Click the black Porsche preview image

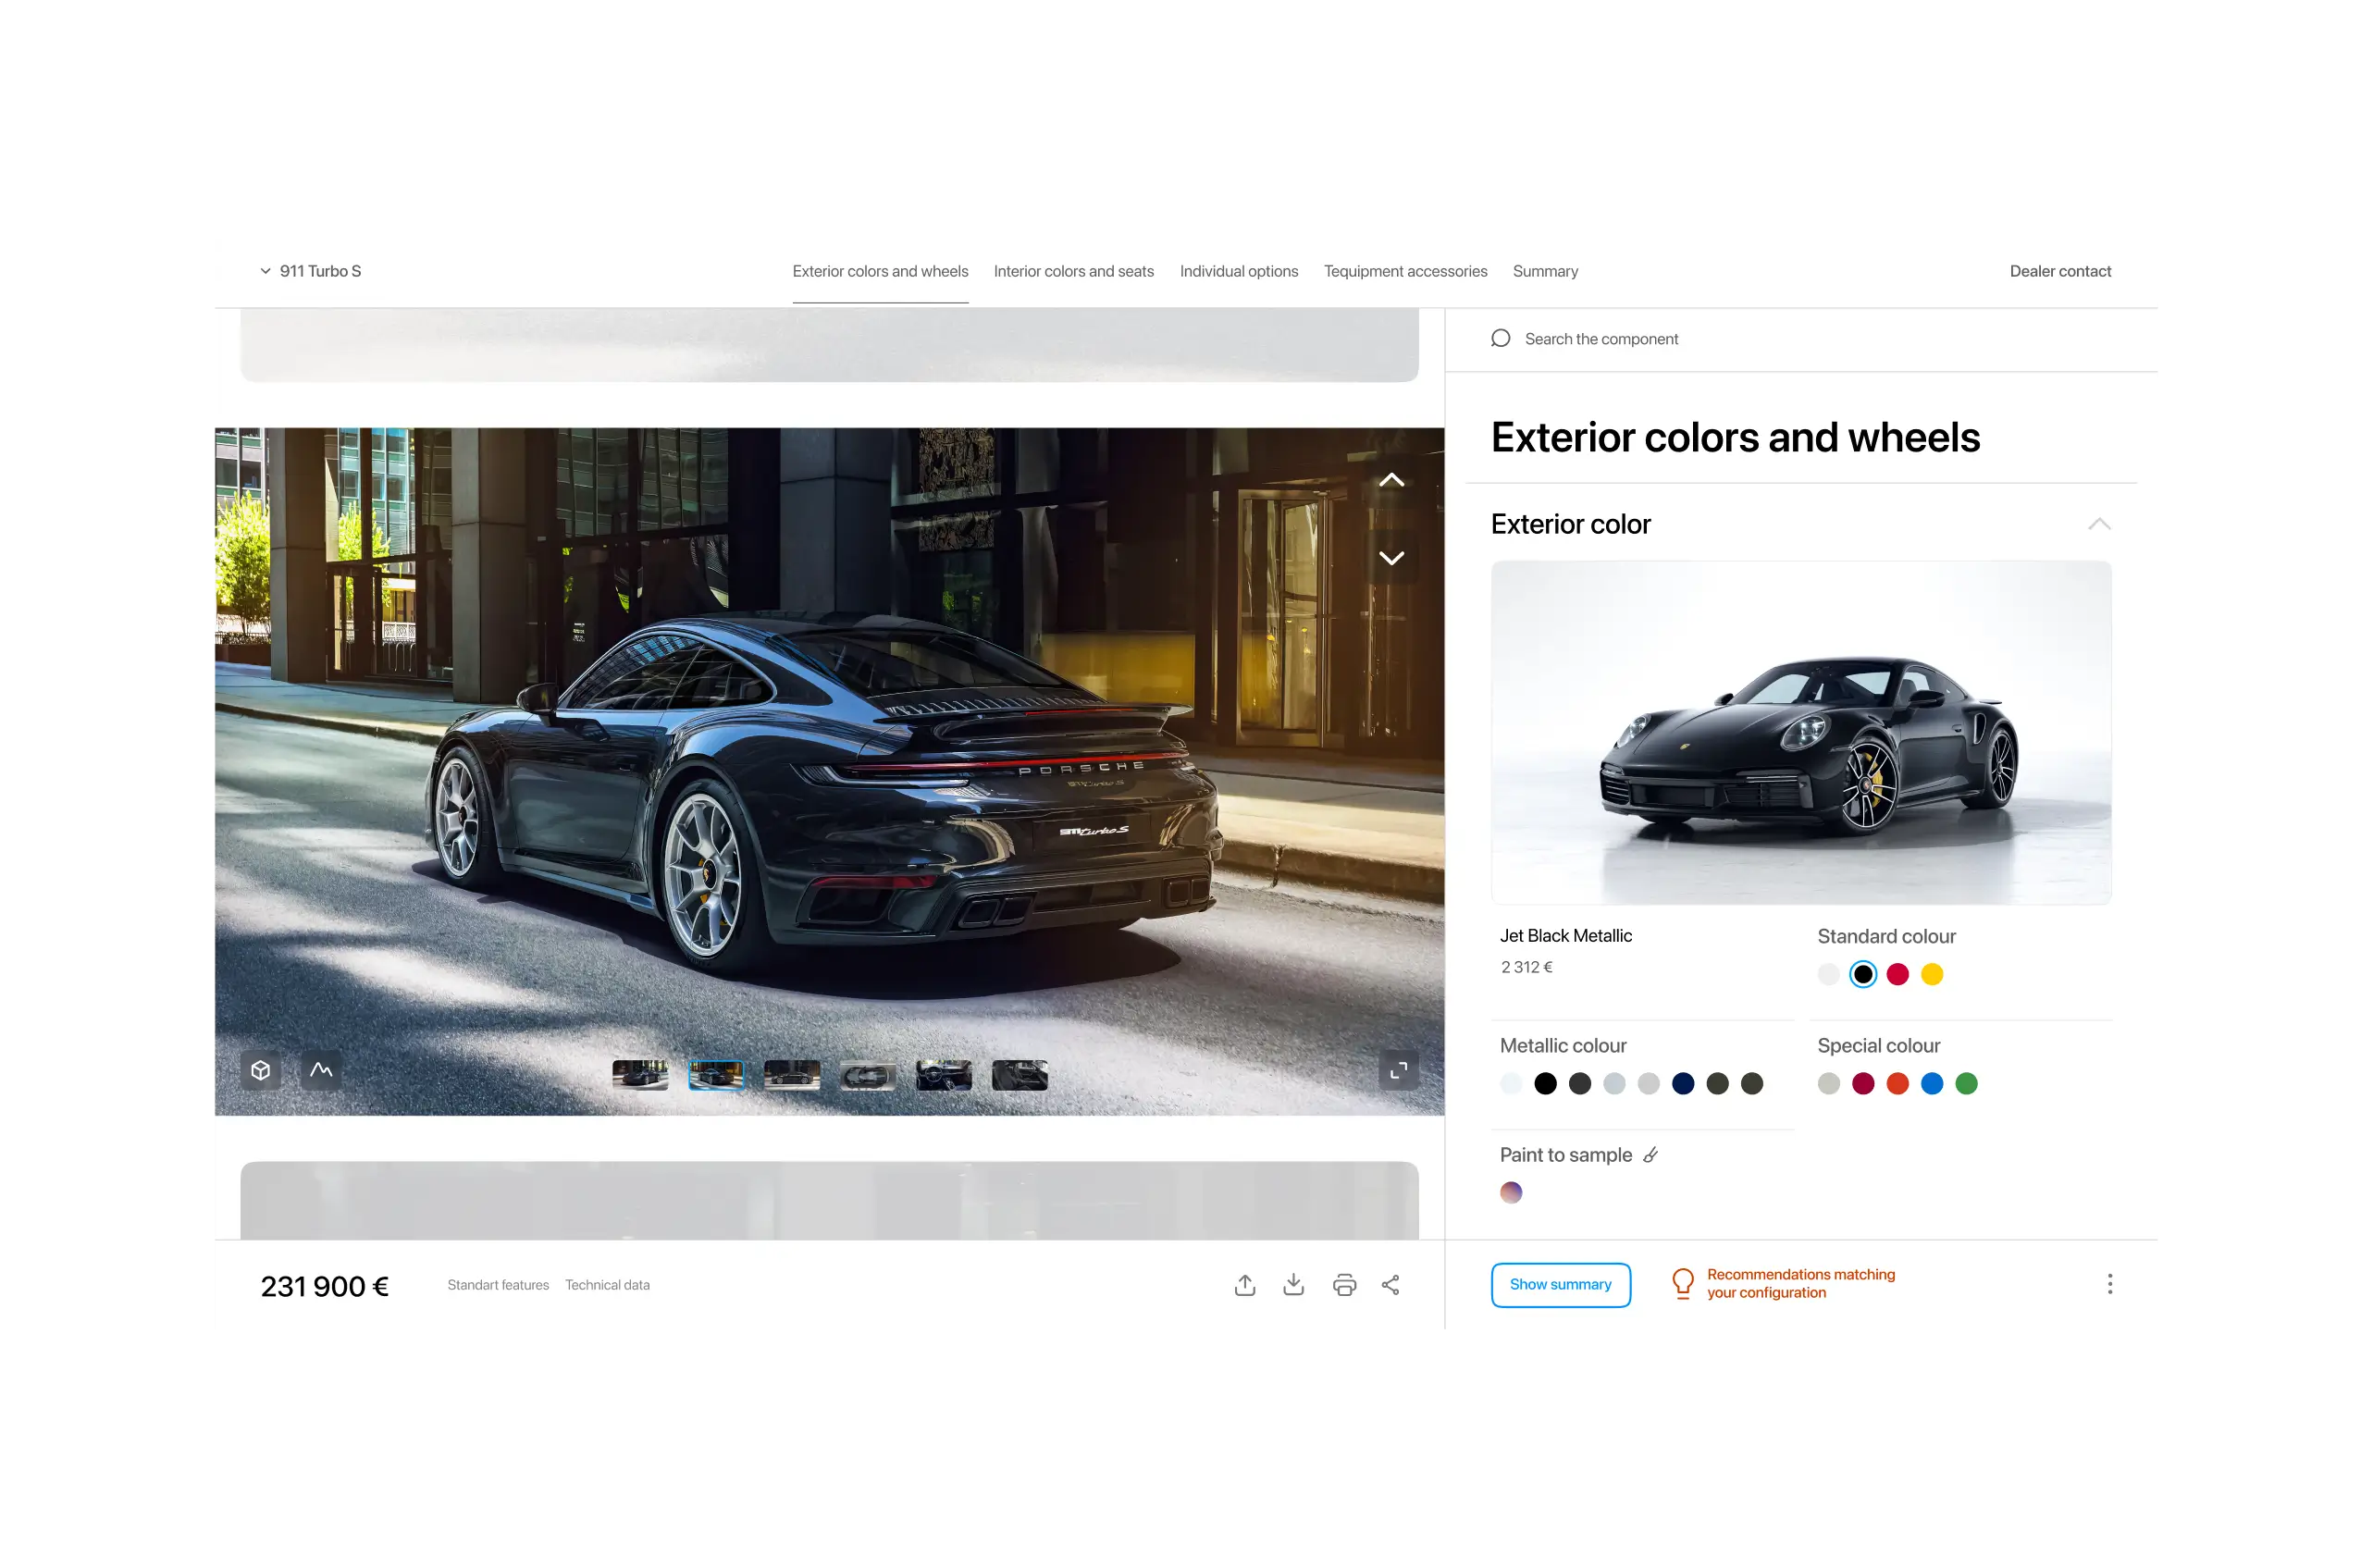click(1801, 732)
